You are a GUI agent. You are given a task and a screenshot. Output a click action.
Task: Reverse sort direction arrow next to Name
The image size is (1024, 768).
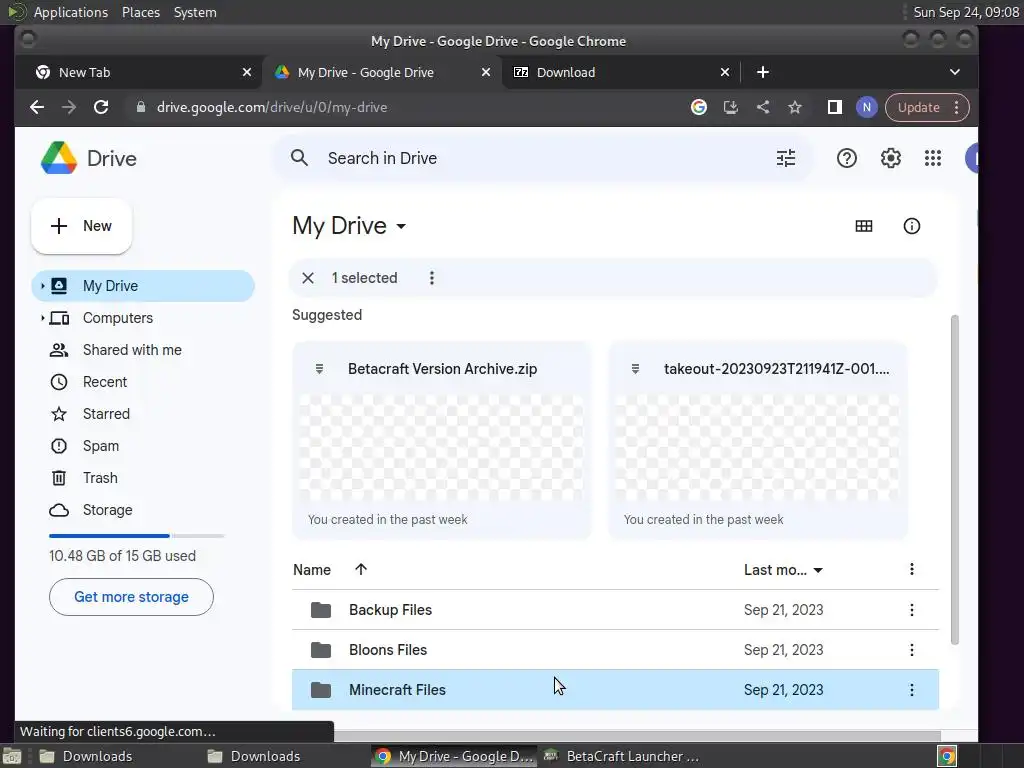(x=360, y=569)
